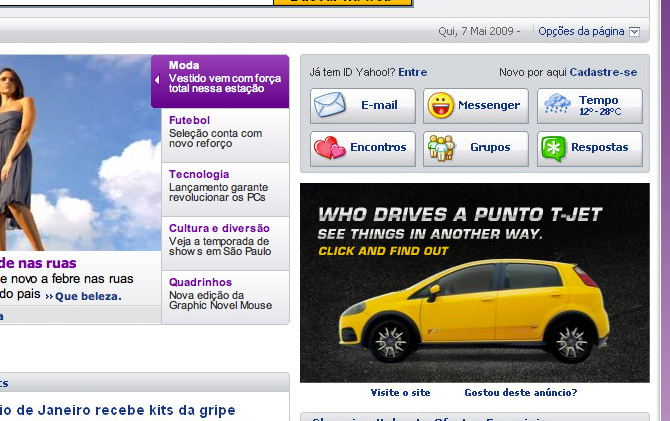The height and width of the screenshot is (421, 670).
Task: Click 'Seleção conta com novo reforço' text
Action: point(215,138)
